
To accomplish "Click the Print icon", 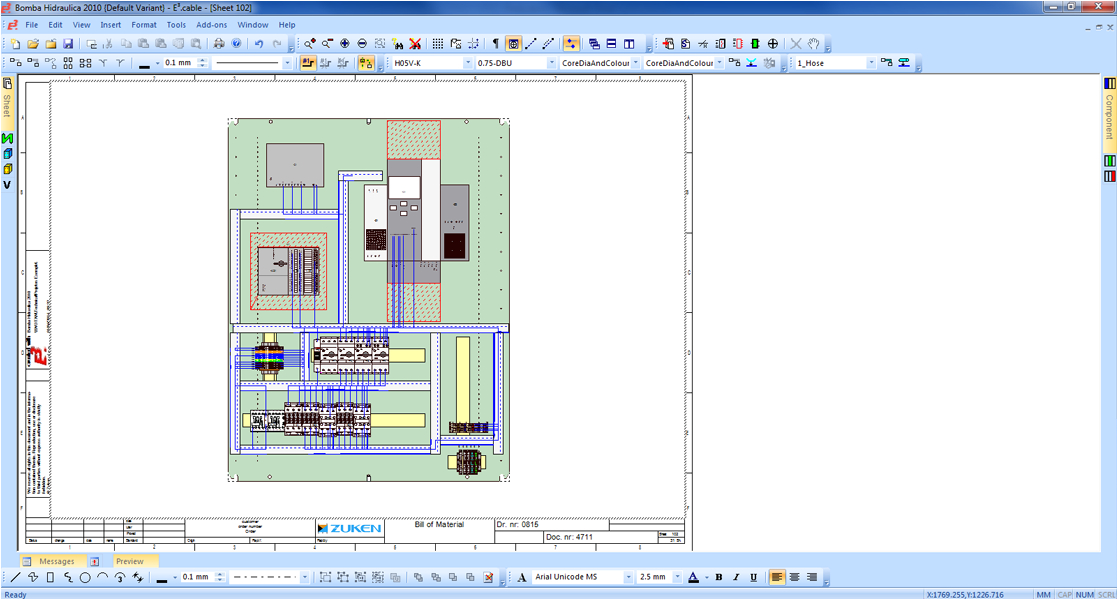I will tap(218, 43).
